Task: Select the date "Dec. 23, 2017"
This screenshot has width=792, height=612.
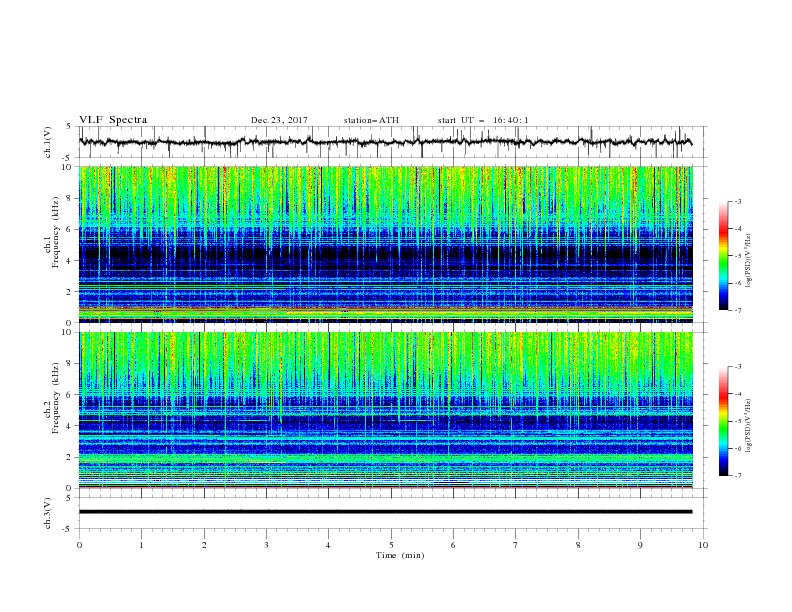Action: [279, 120]
